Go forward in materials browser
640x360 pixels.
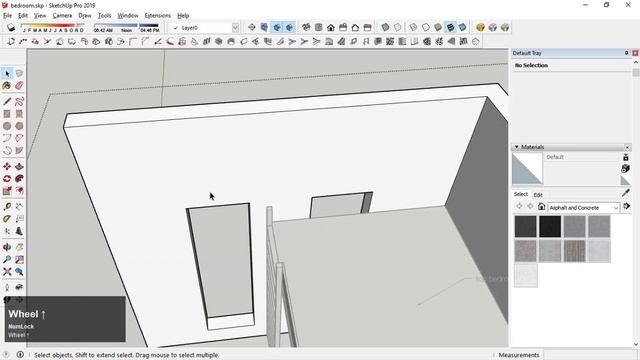click(530, 207)
